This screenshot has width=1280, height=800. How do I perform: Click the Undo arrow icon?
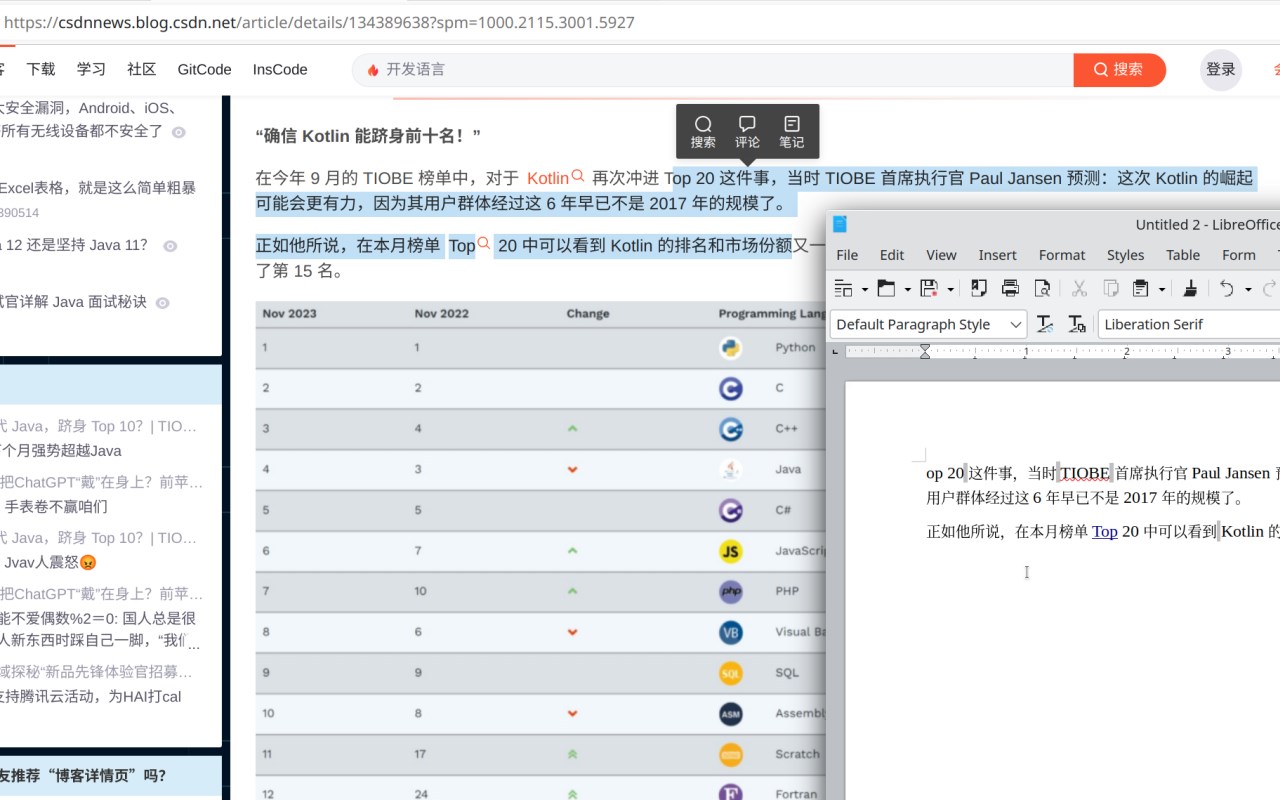1227,289
